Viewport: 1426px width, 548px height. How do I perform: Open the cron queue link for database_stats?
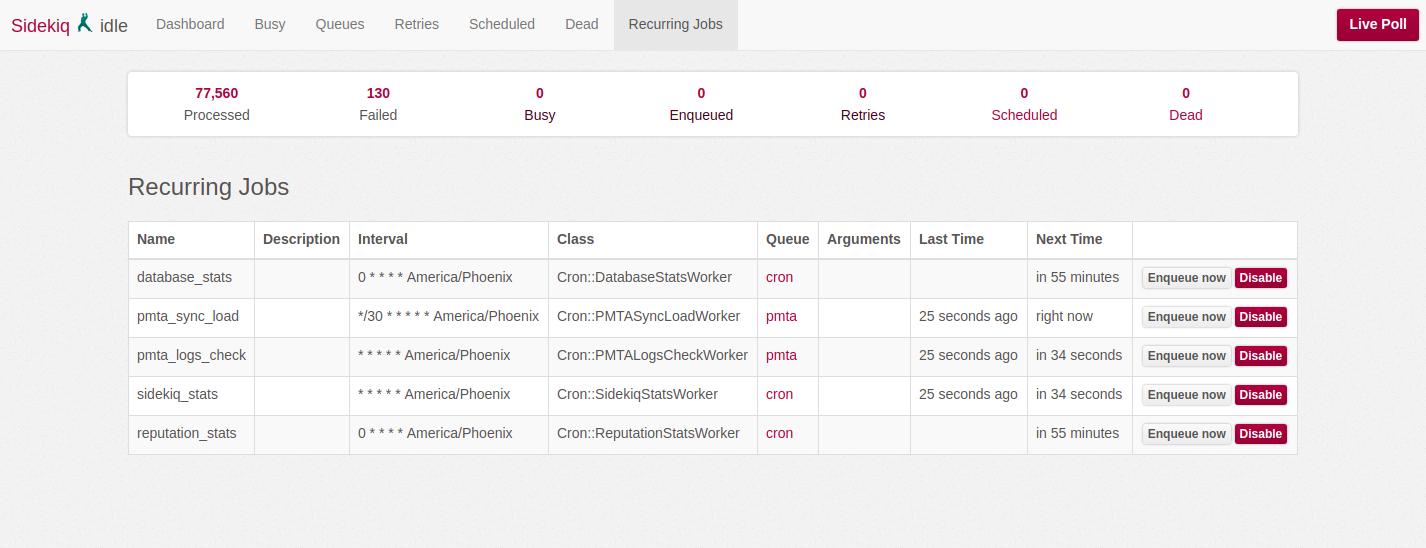pos(779,277)
